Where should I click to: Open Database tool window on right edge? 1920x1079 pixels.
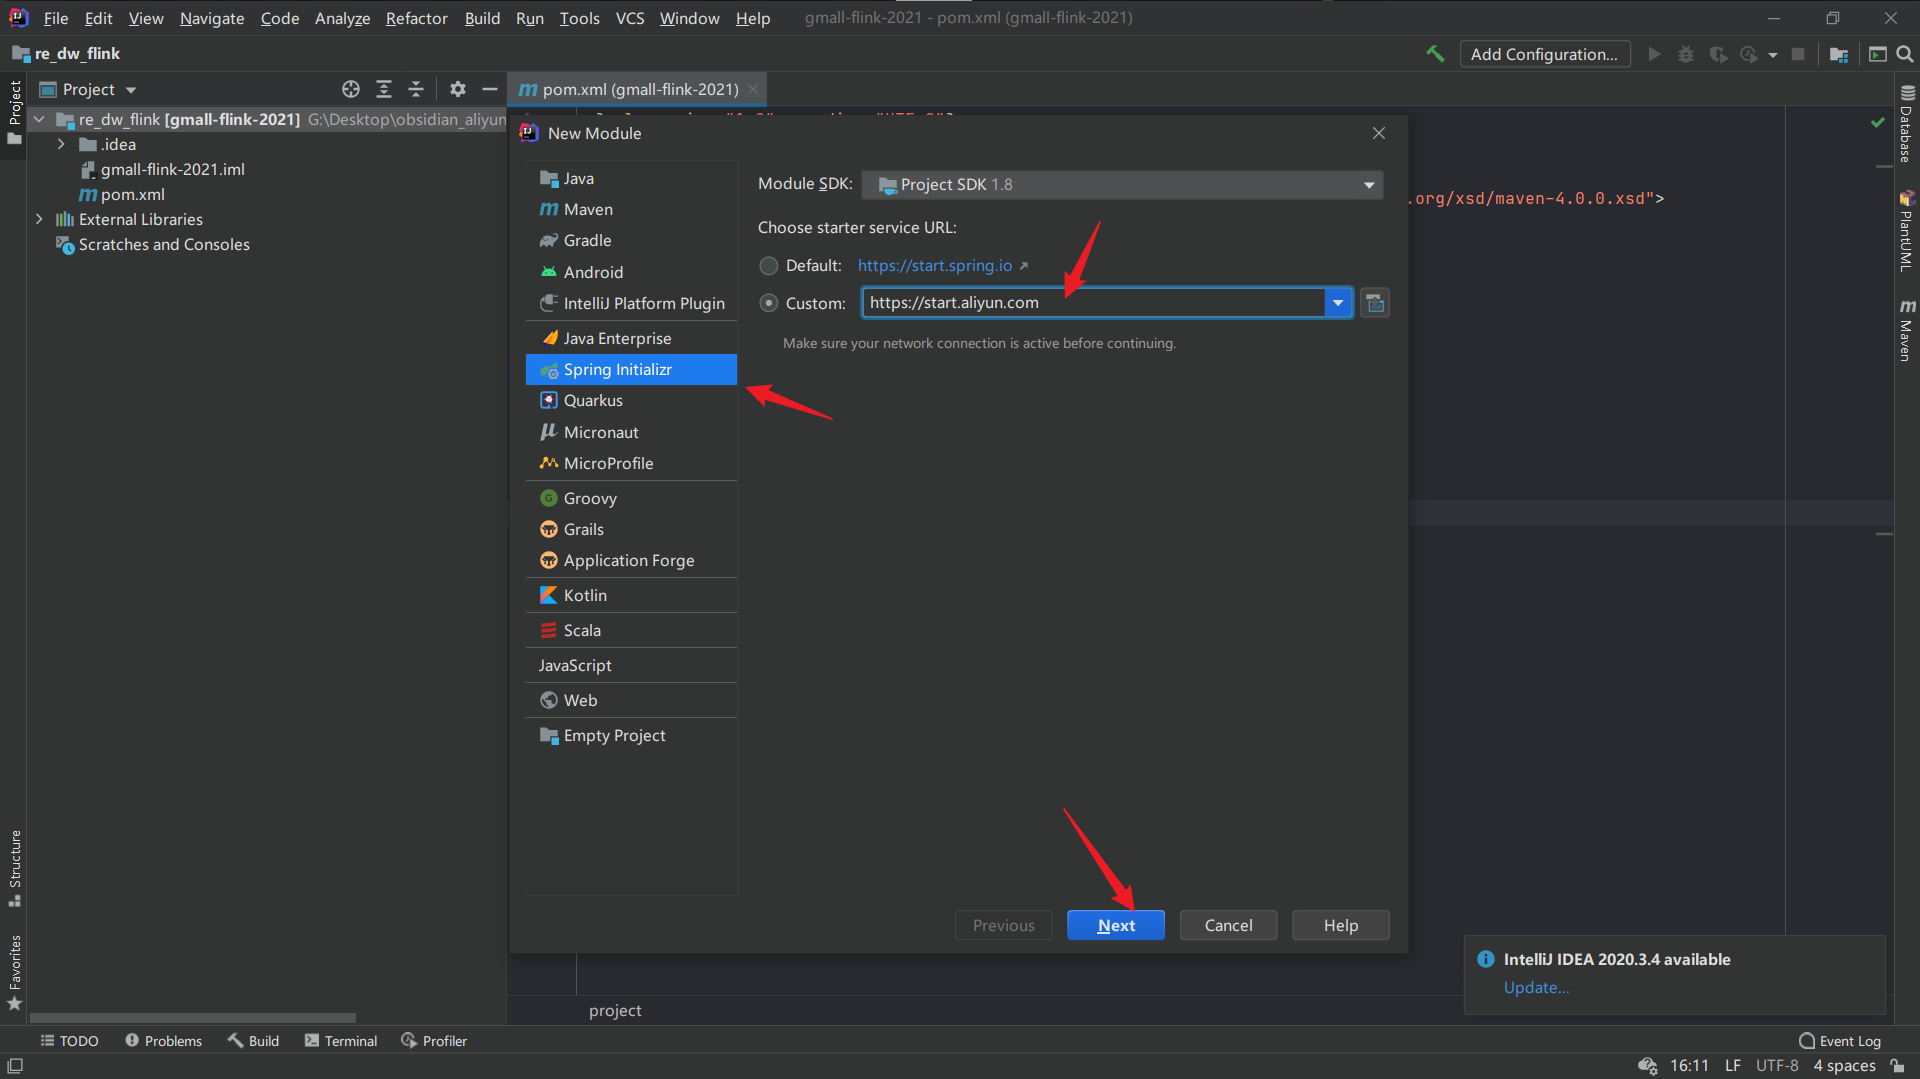click(1907, 124)
